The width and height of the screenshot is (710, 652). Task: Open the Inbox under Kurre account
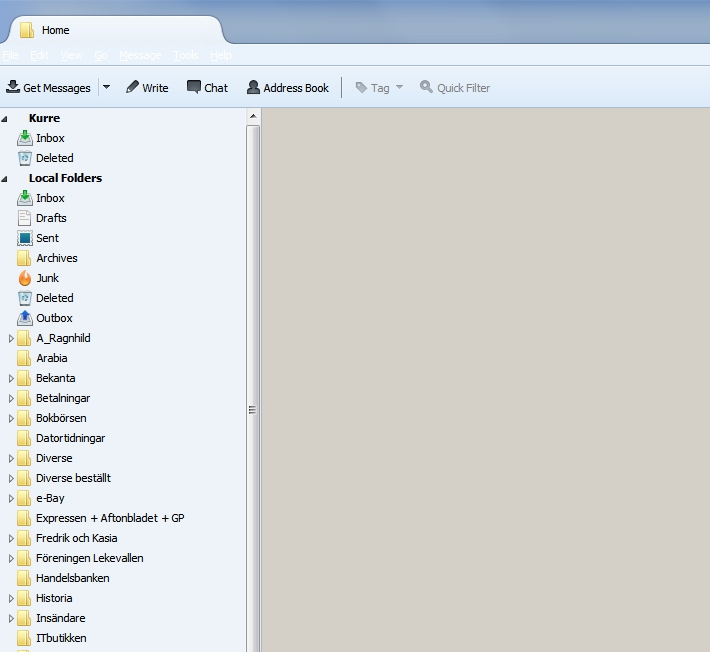50,138
